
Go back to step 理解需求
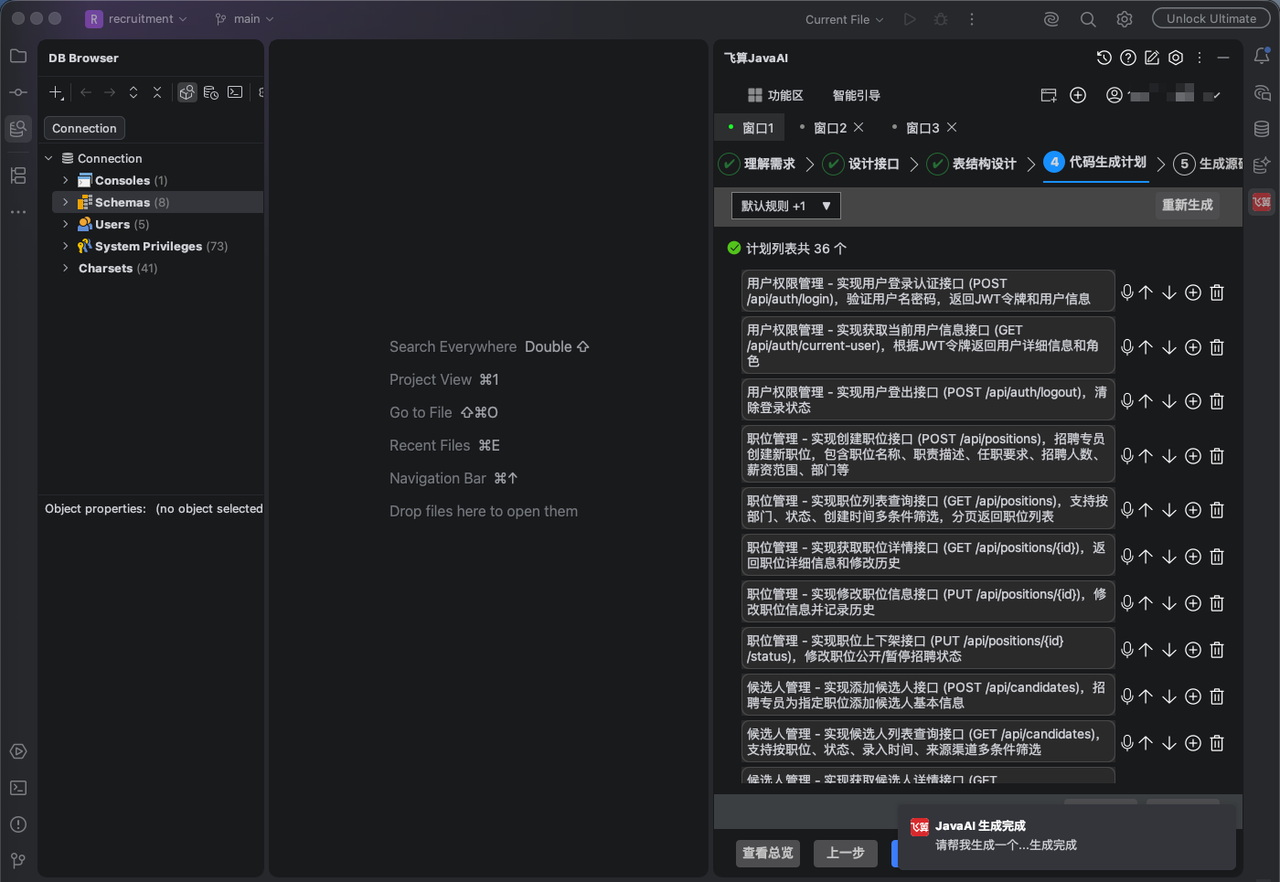757,164
